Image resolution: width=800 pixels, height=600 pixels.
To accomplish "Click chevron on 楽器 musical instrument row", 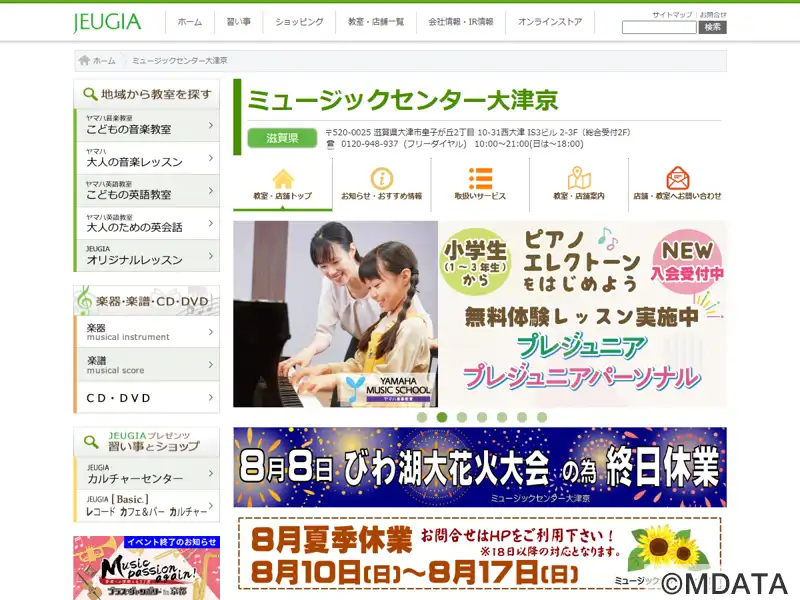I will point(211,332).
